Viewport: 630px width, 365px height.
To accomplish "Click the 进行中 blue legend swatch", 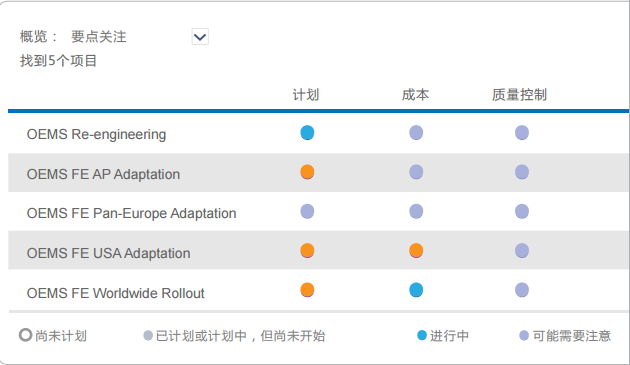I will [x=422, y=335].
